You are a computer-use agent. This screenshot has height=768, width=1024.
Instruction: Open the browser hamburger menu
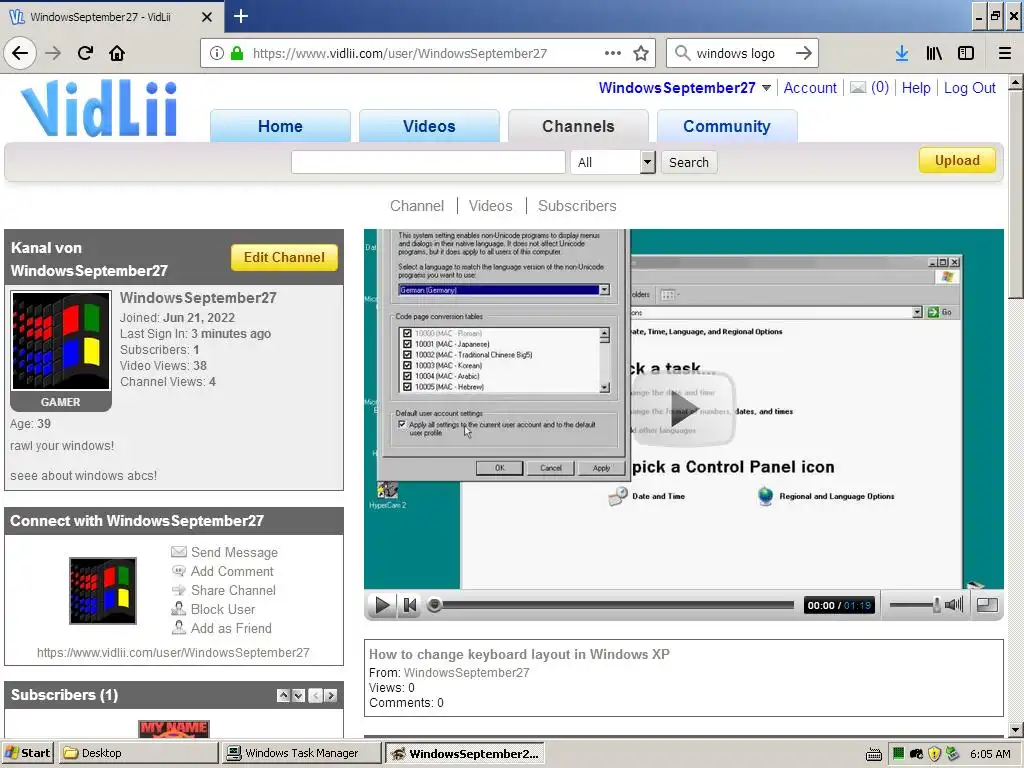1004,53
